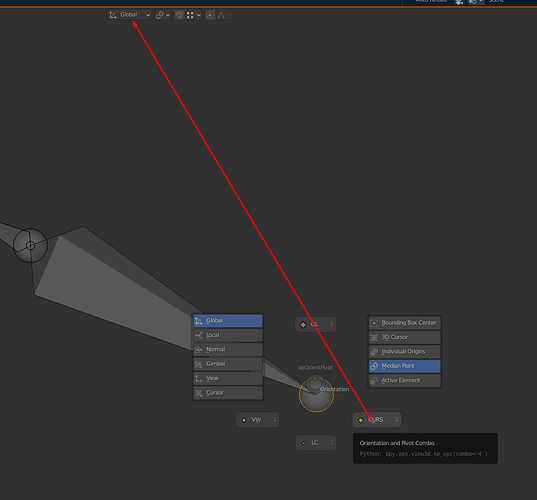This screenshot has width=537, height=500.
Task: Select View orientation in the list
Action: (228, 378)
